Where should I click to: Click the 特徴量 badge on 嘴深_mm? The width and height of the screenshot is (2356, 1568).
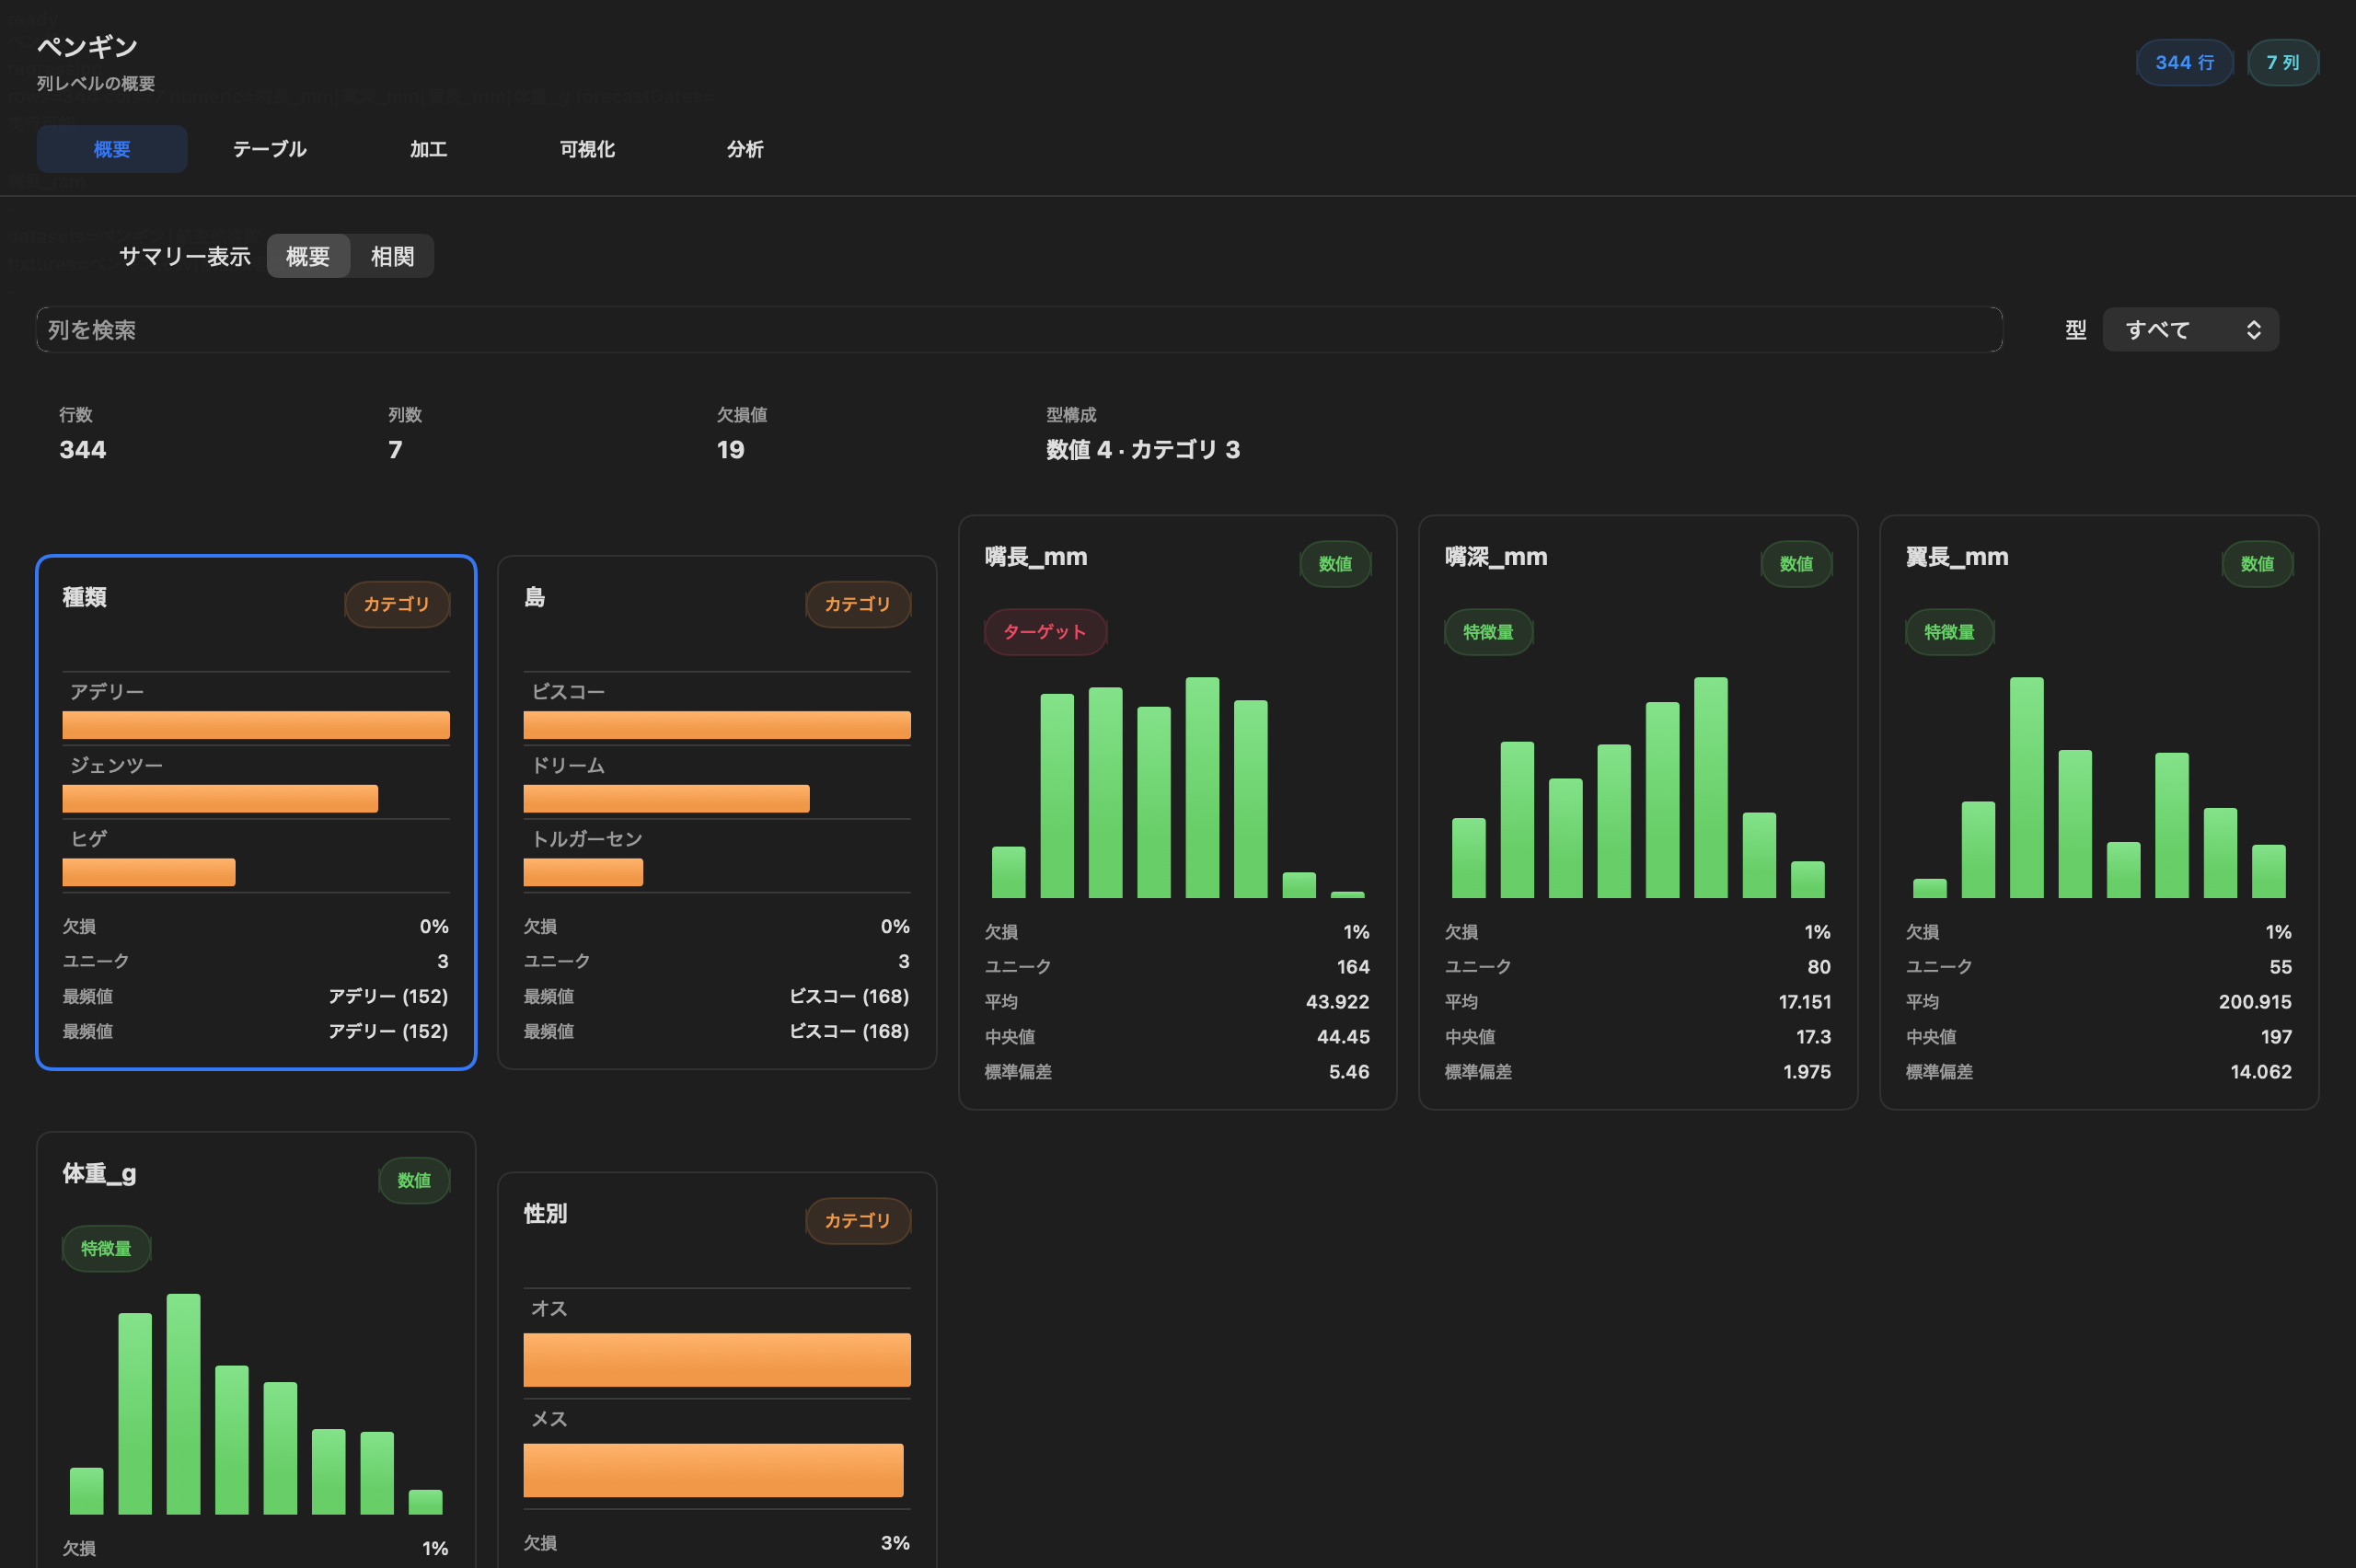1488,632
